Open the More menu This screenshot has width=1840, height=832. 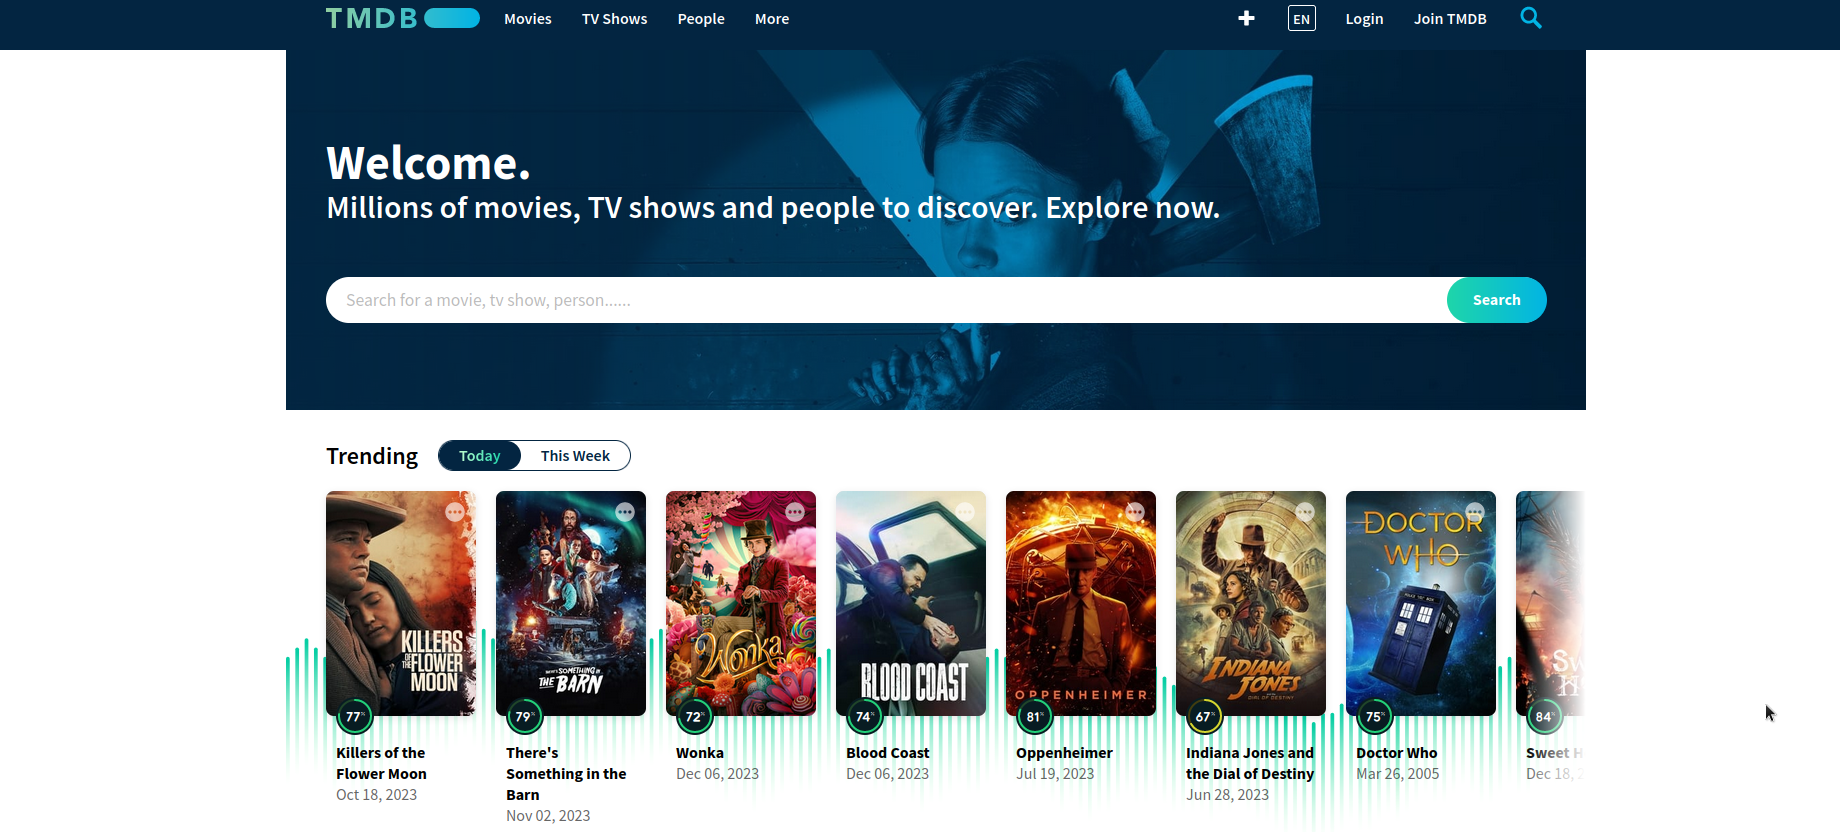click(772, 19)
